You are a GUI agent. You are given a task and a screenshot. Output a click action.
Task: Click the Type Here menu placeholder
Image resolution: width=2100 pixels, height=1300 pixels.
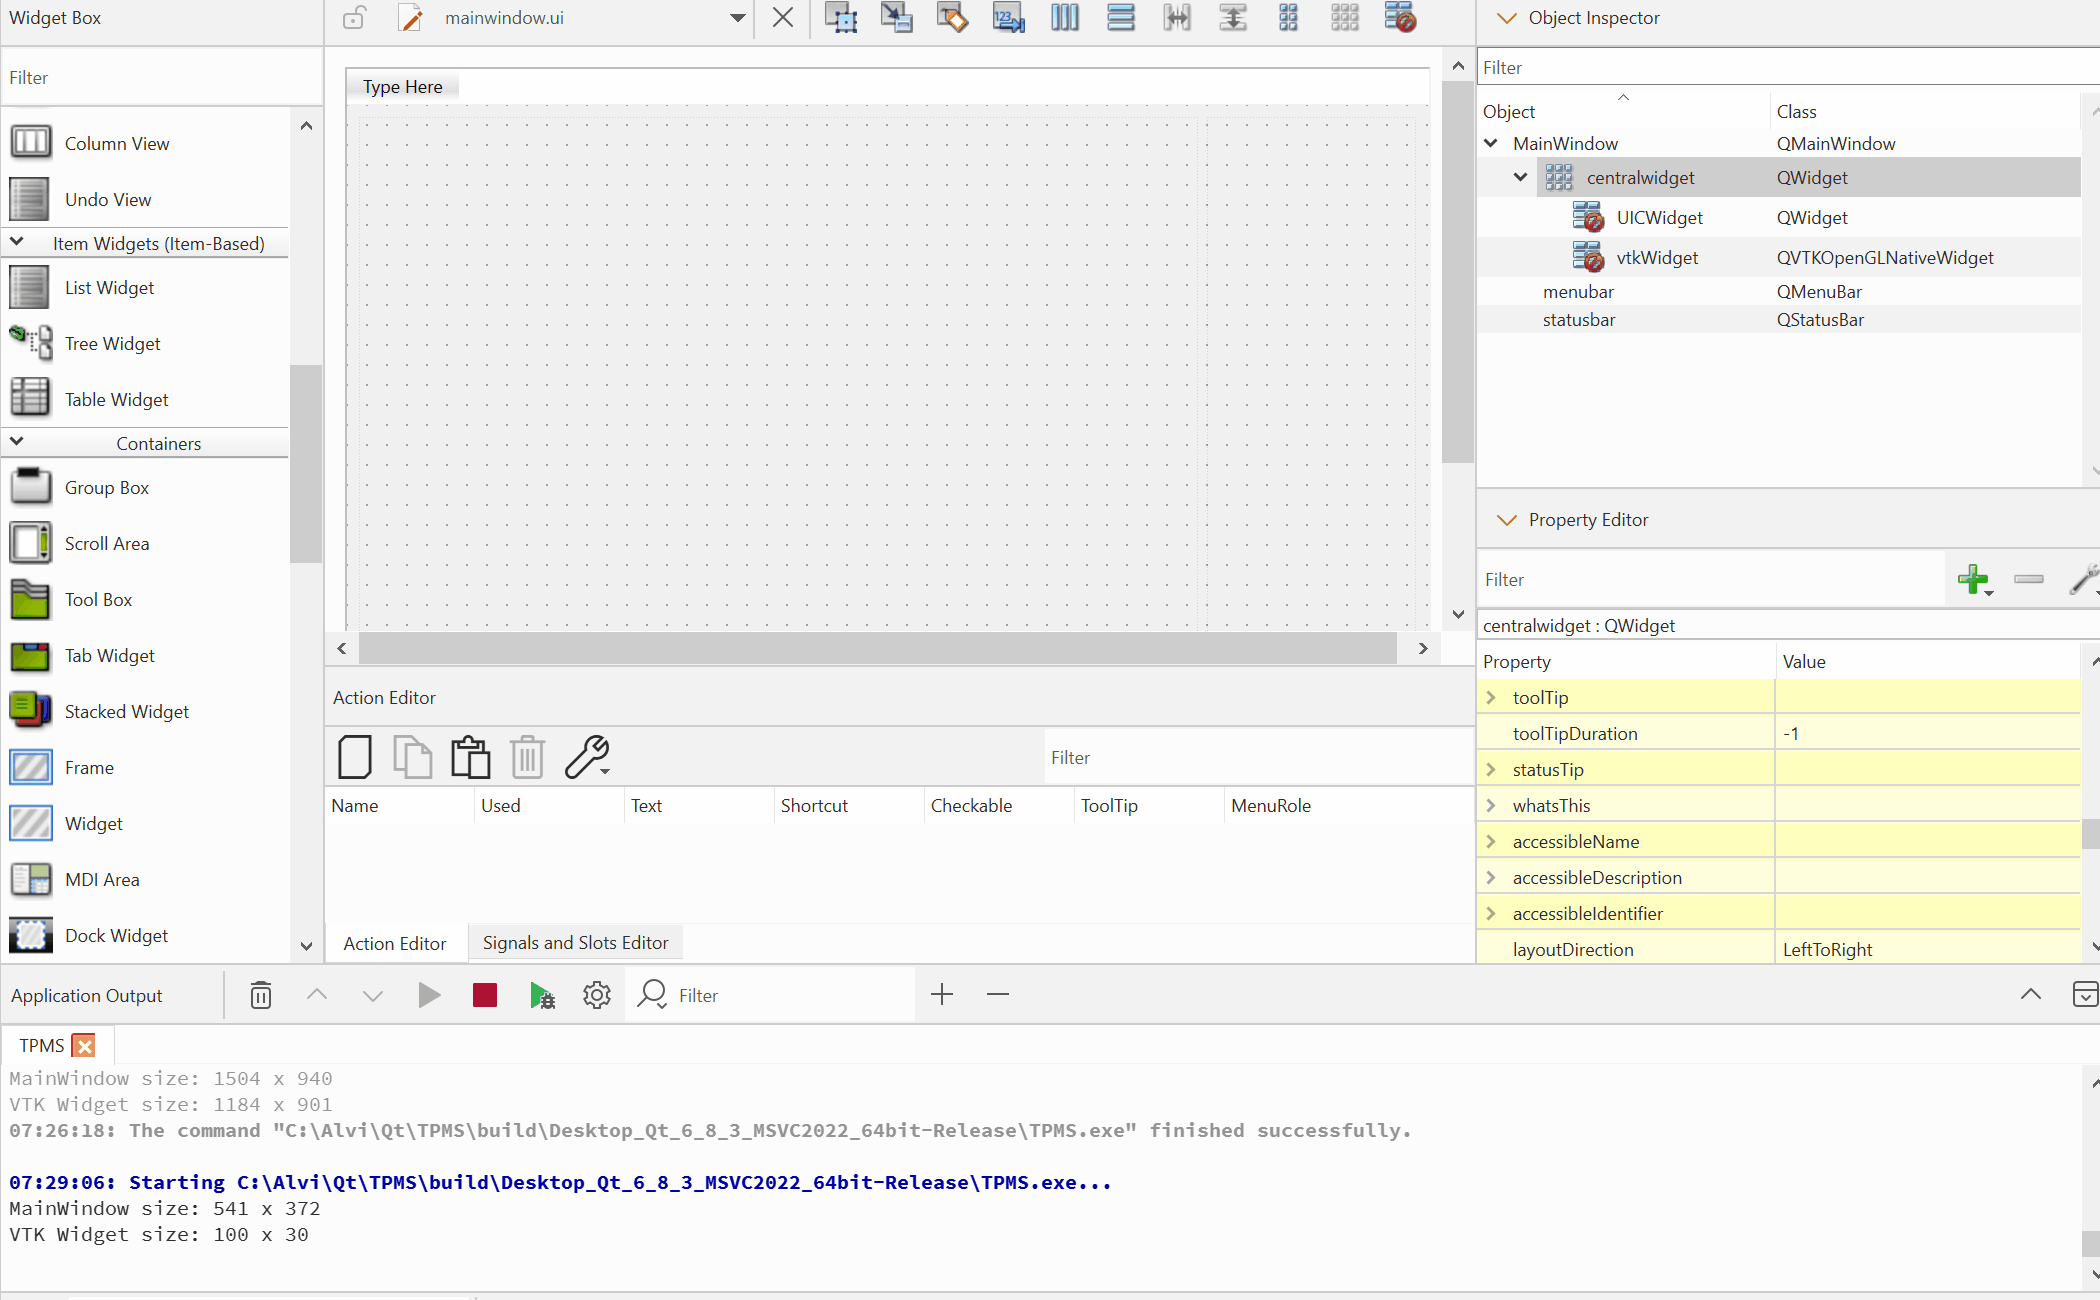tap(402, 87)
